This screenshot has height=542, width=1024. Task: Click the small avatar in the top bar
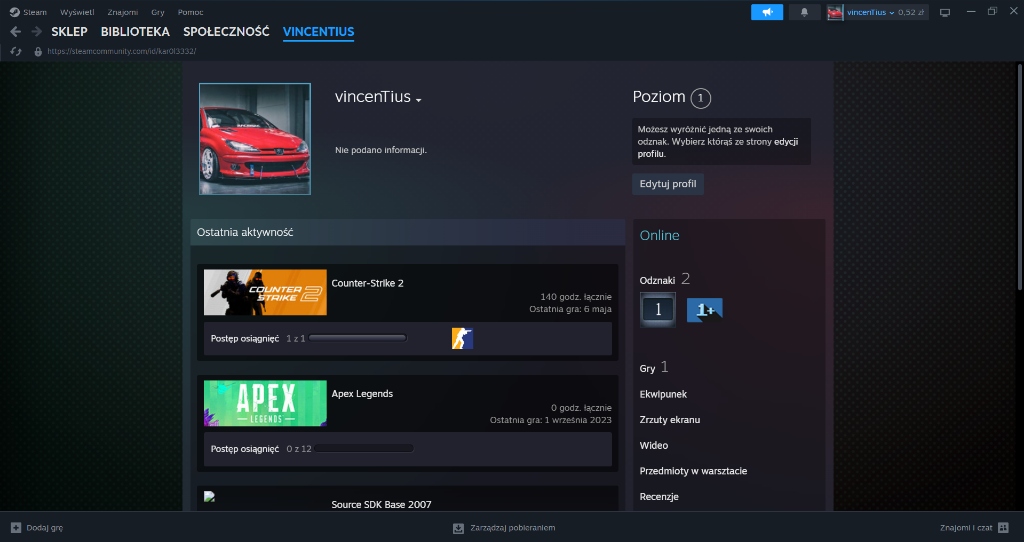tap(835, 12)
